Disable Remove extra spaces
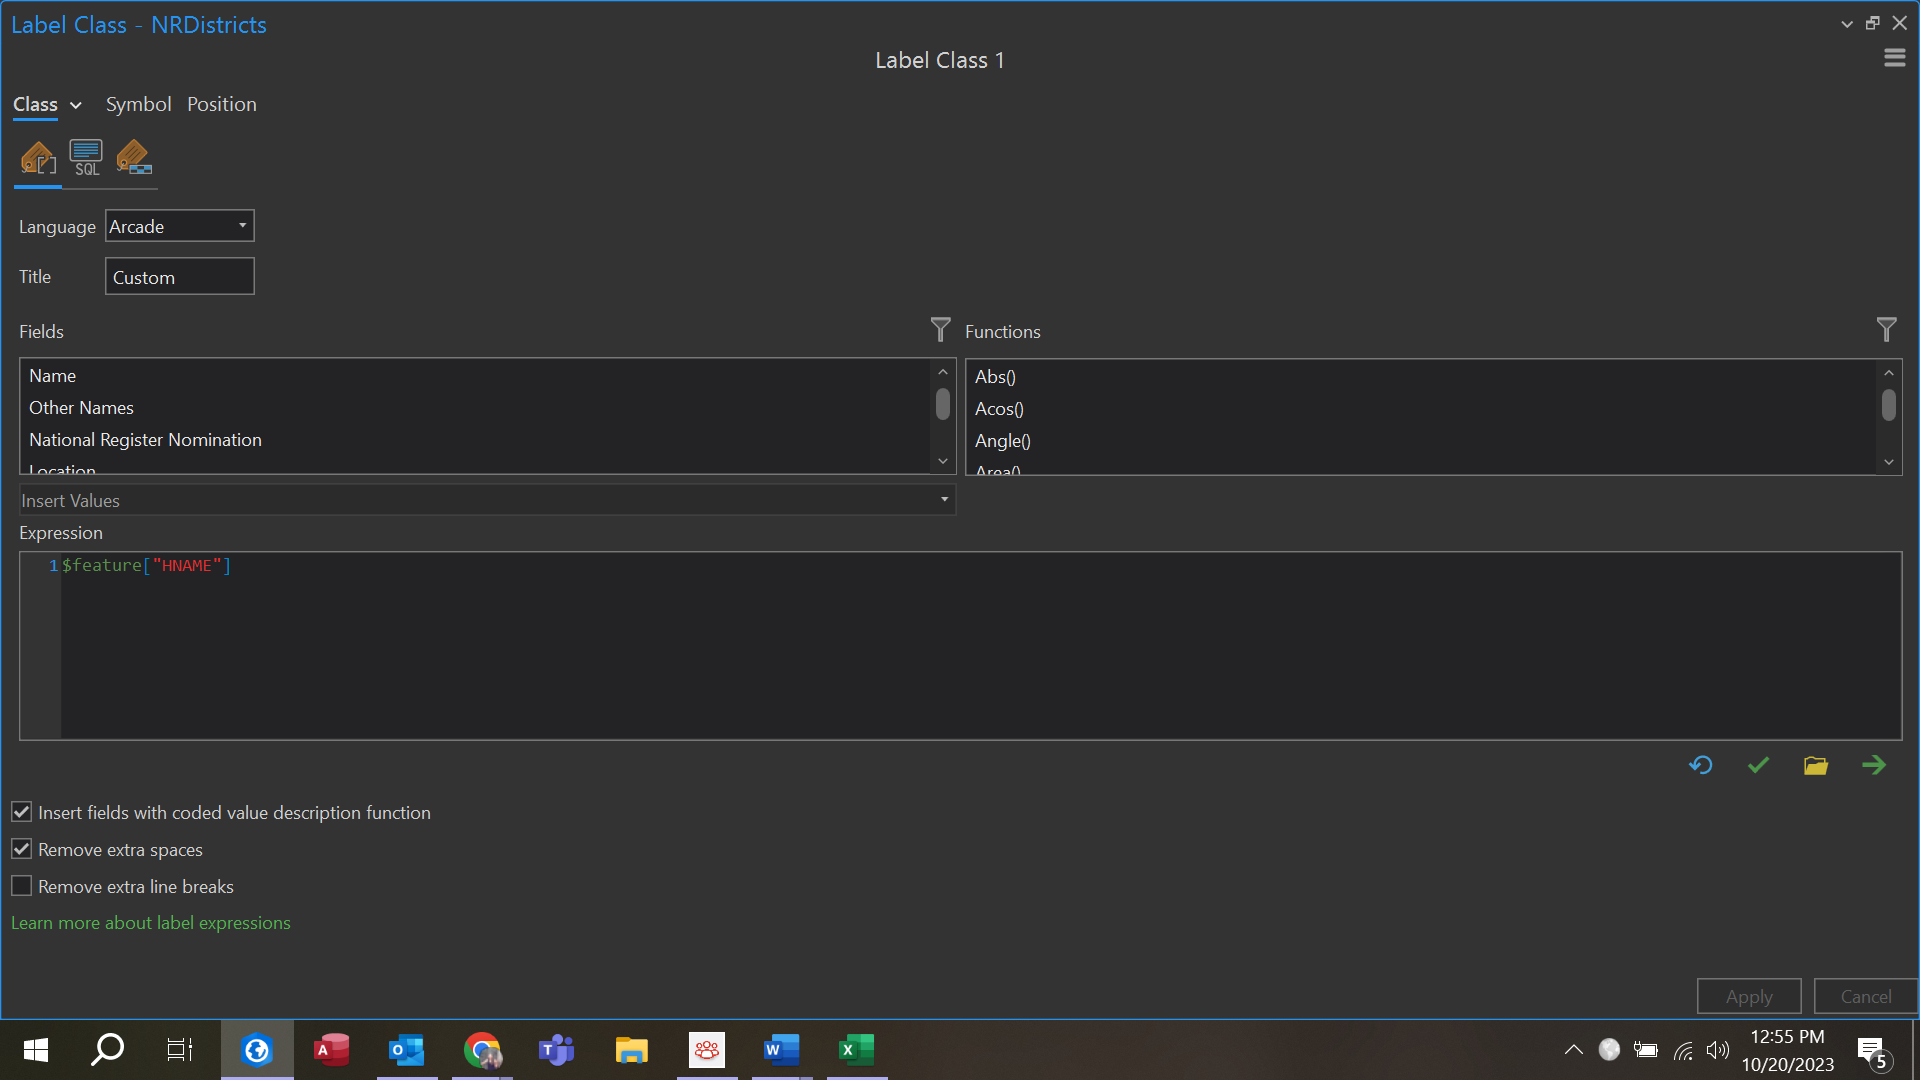 21,848
